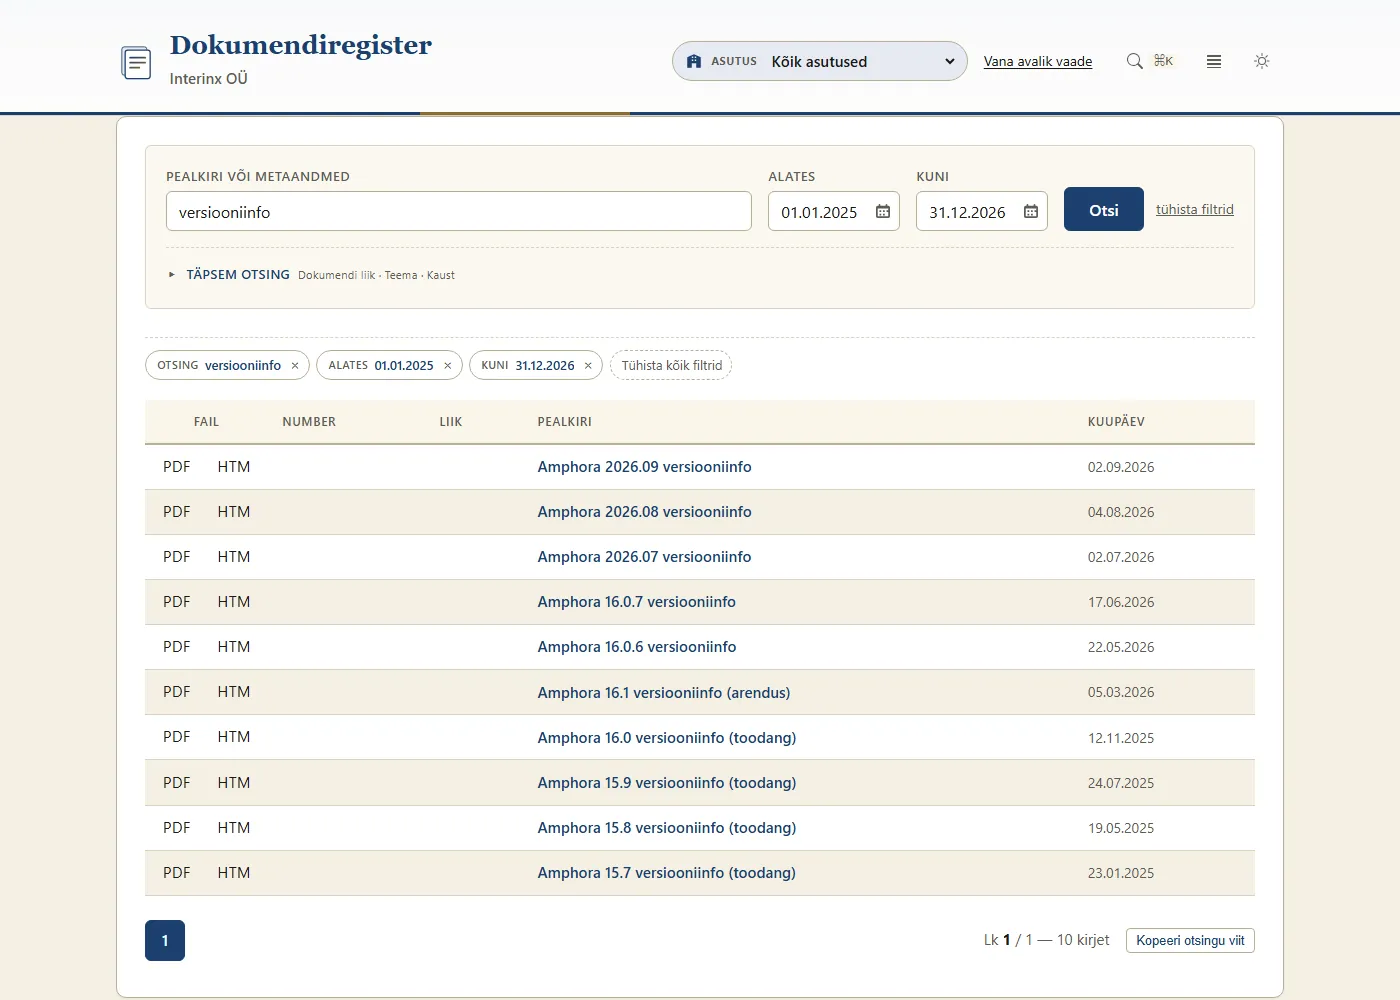Open search with the magnifier icon

[x=1135, y=61]
